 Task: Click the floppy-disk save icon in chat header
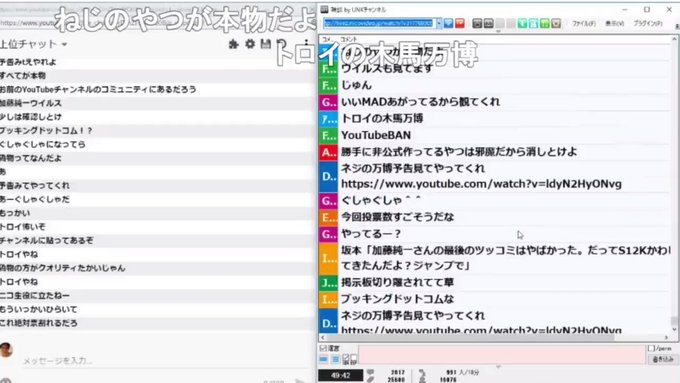(x=266, y=43)
